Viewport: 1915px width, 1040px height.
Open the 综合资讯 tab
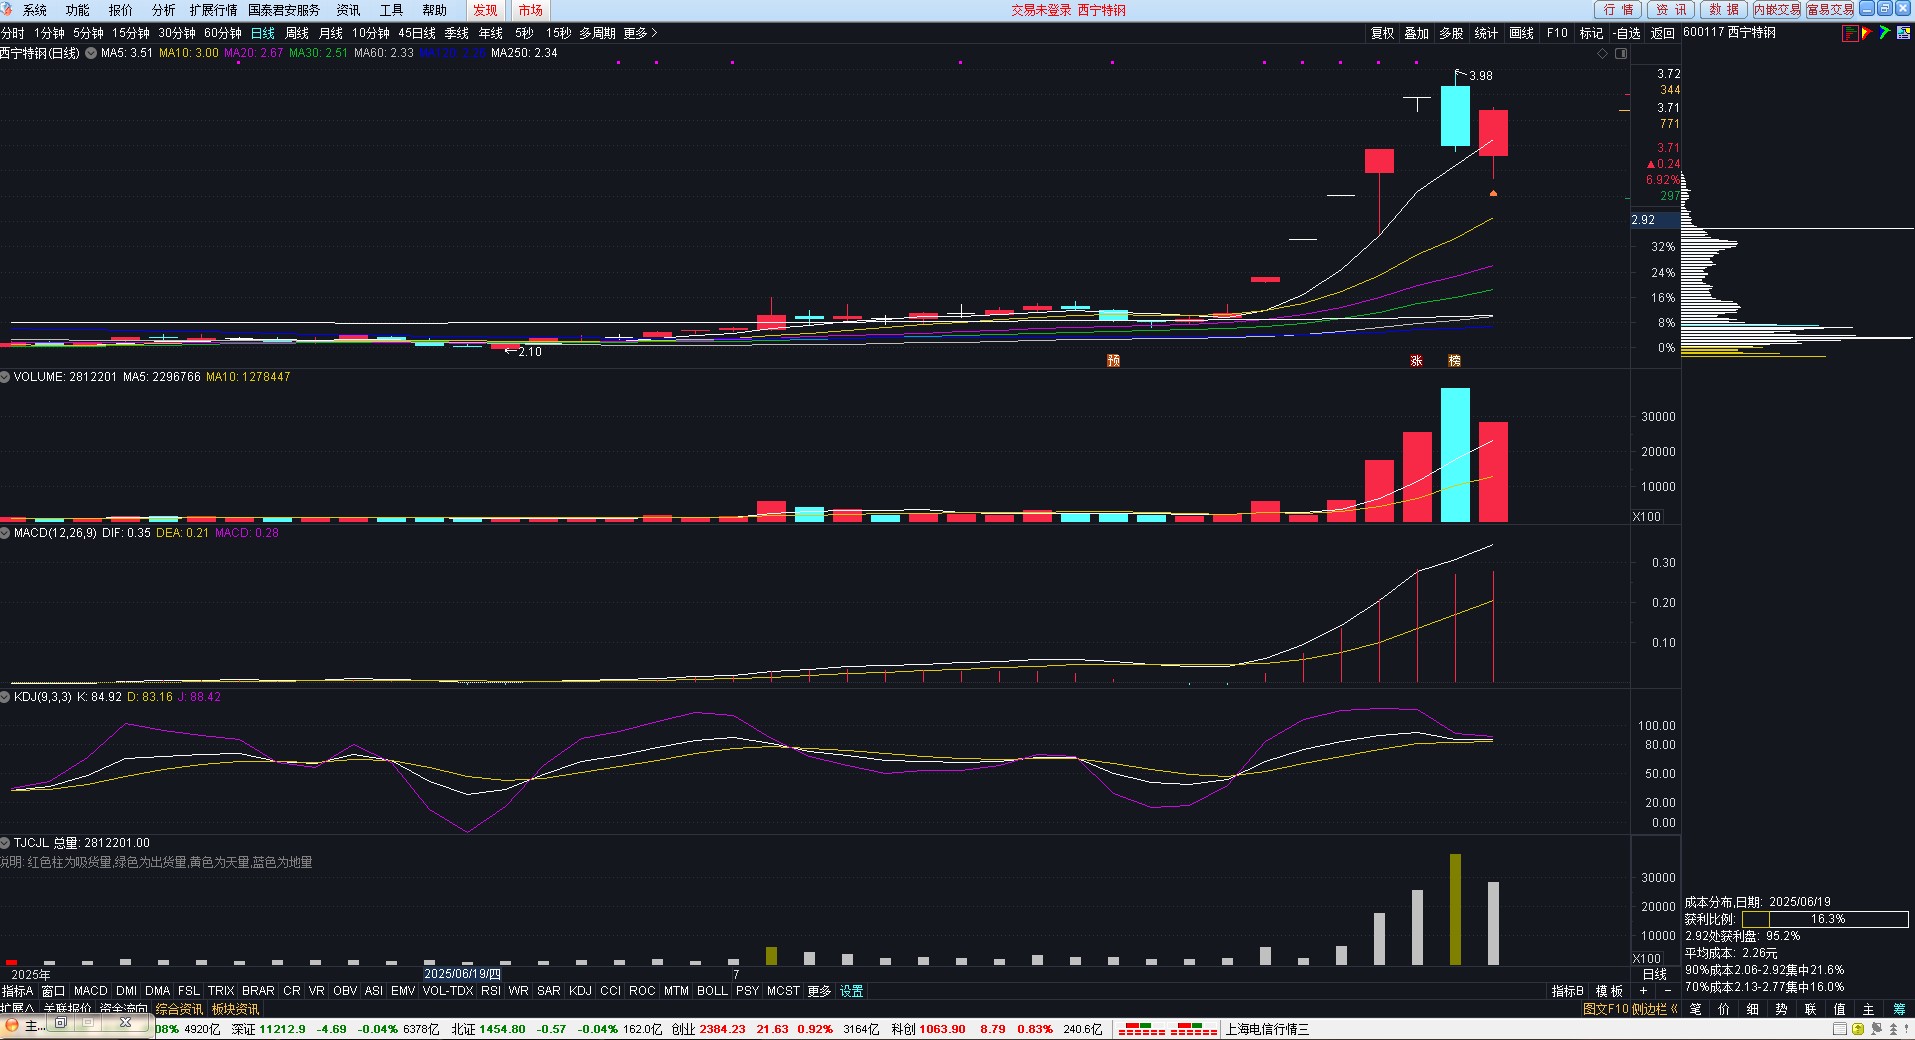pos(179,1009)
